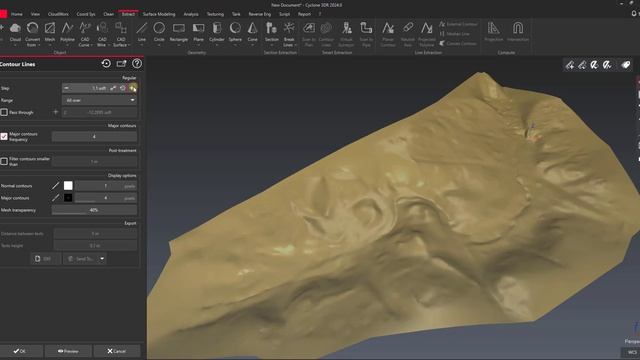Open the Analysis ribbon tab
The image size is (640, 360).
(191, 14)
